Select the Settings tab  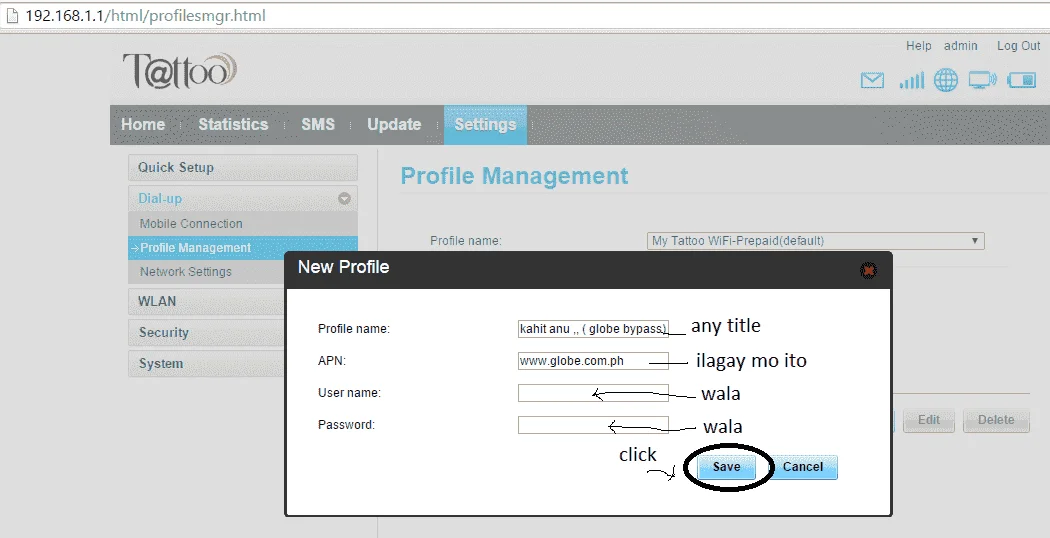[485, 125]
